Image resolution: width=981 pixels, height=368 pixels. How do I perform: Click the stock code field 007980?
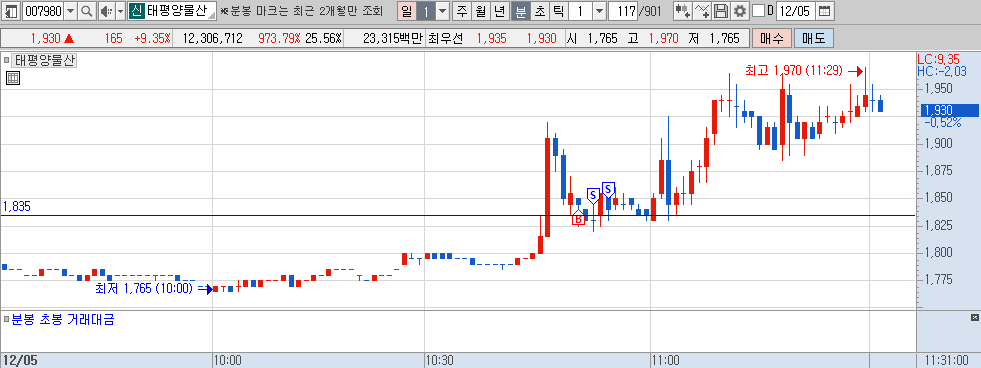click(x=43, y=11)
